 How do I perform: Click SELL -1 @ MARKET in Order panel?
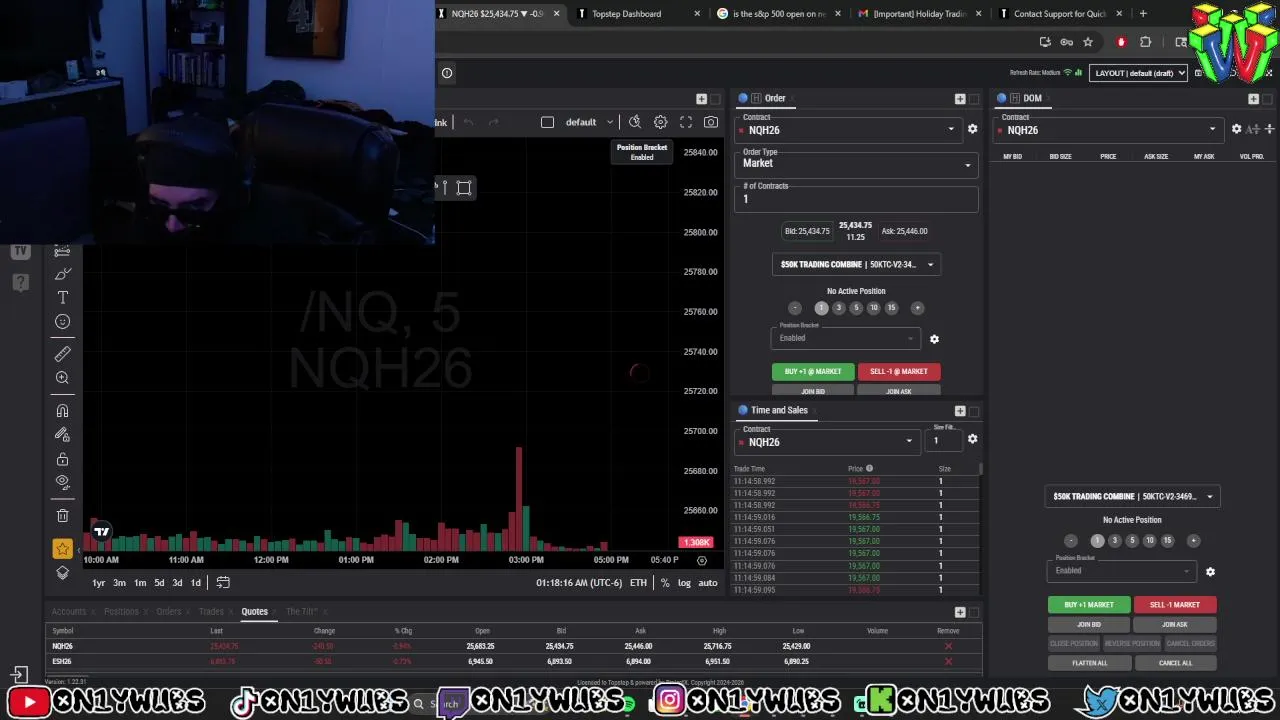click(899, 372)
